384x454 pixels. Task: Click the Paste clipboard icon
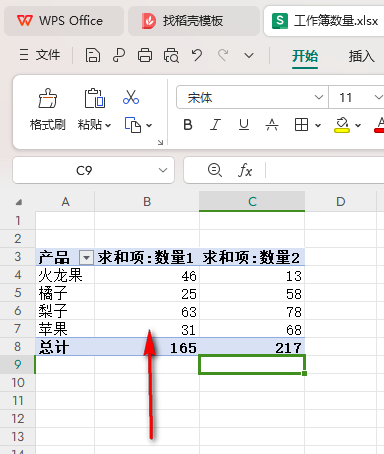pyautogui.click(x=94, y=98)
